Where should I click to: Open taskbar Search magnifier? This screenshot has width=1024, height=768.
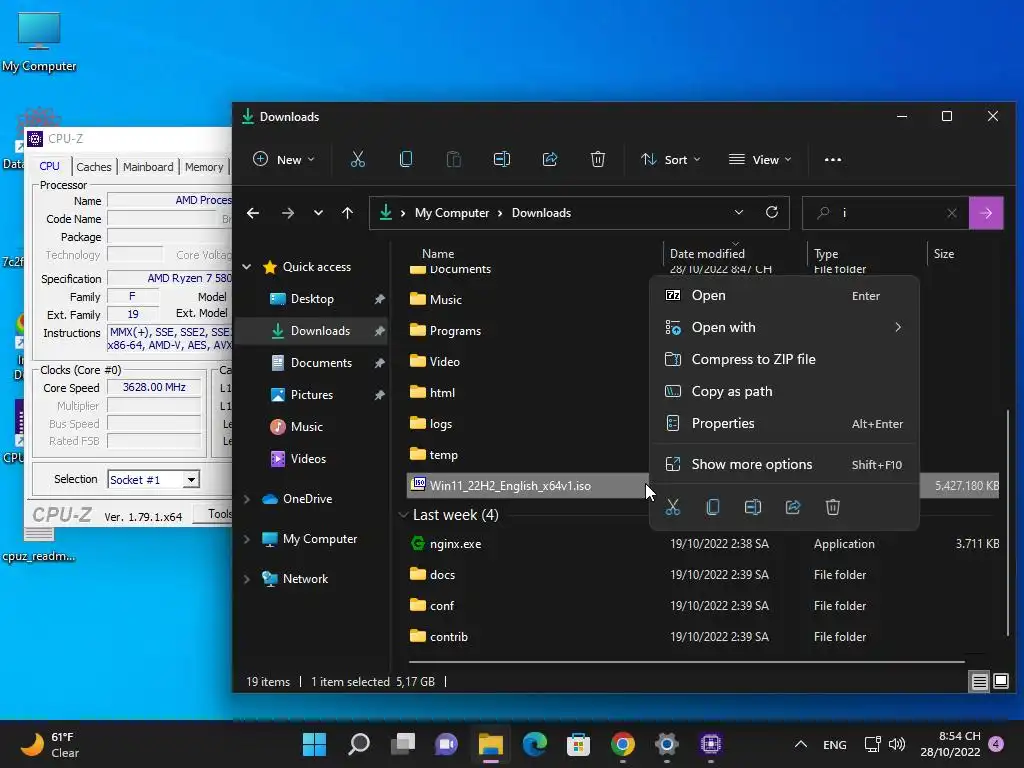pyautogui.click(x=359, y=744)
